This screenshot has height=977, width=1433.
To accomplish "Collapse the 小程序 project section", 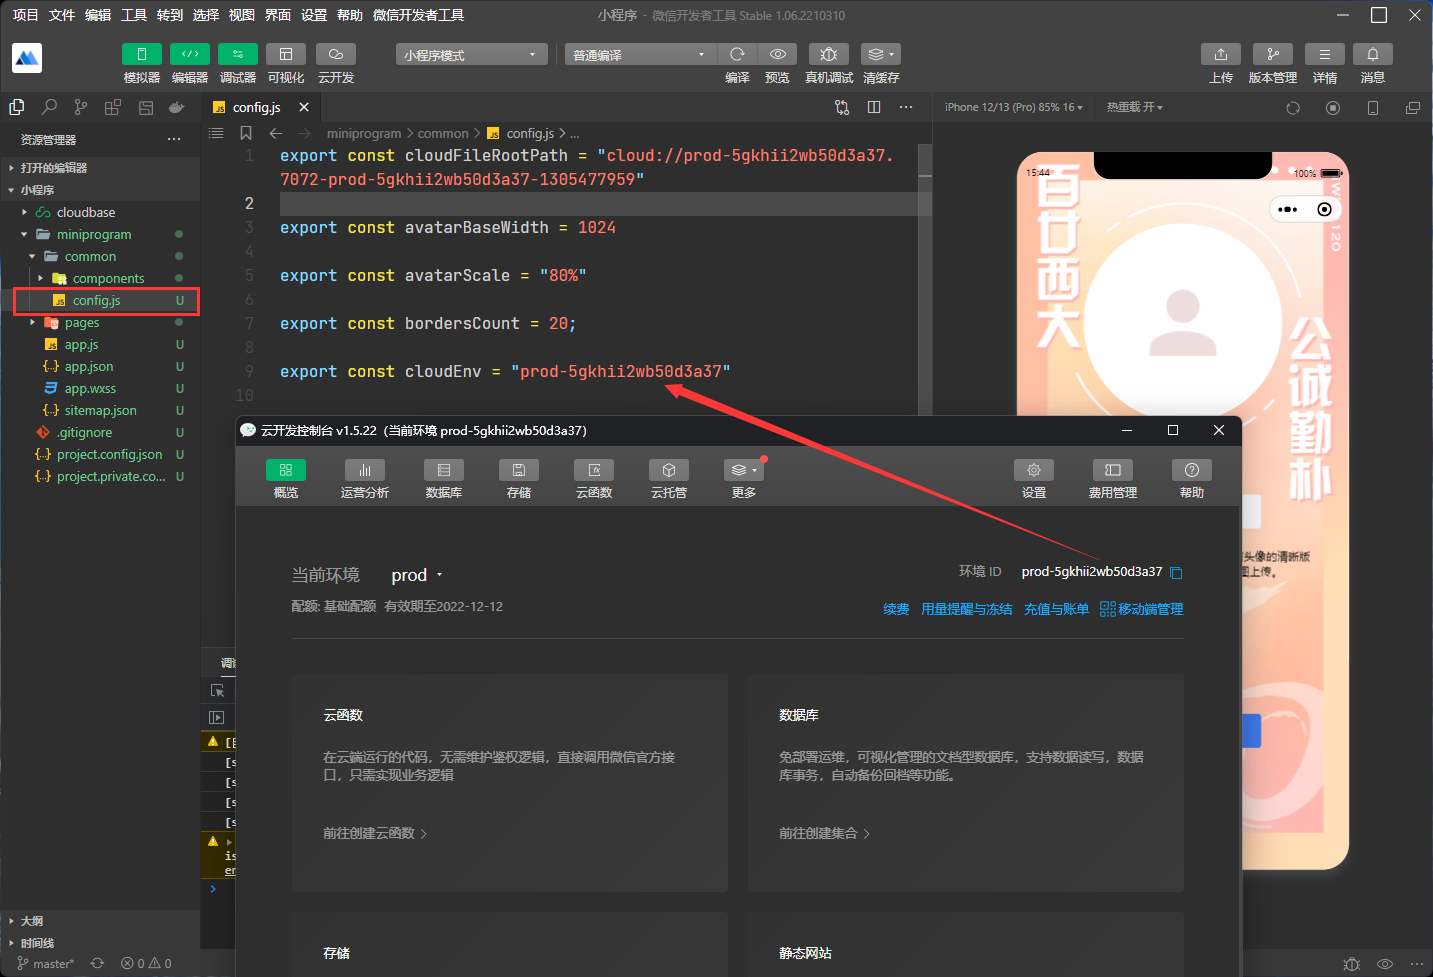I will click(x=100, y=190).
